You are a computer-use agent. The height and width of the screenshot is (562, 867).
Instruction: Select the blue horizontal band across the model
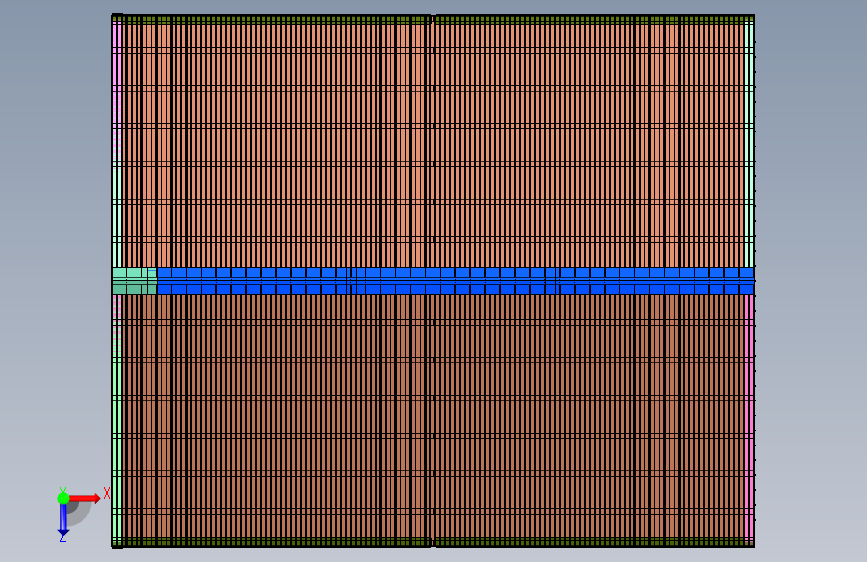[456, 281]
